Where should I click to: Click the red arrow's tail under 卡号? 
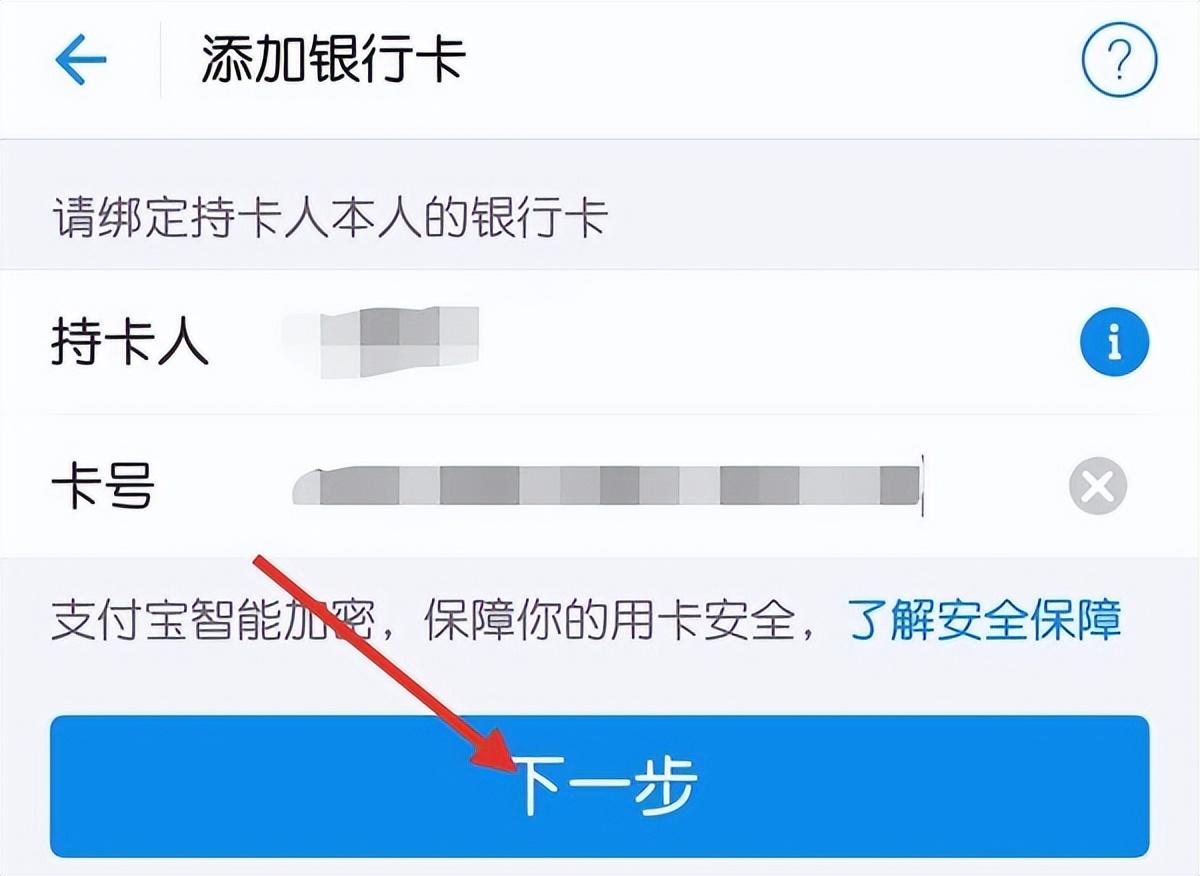[262, 562]
